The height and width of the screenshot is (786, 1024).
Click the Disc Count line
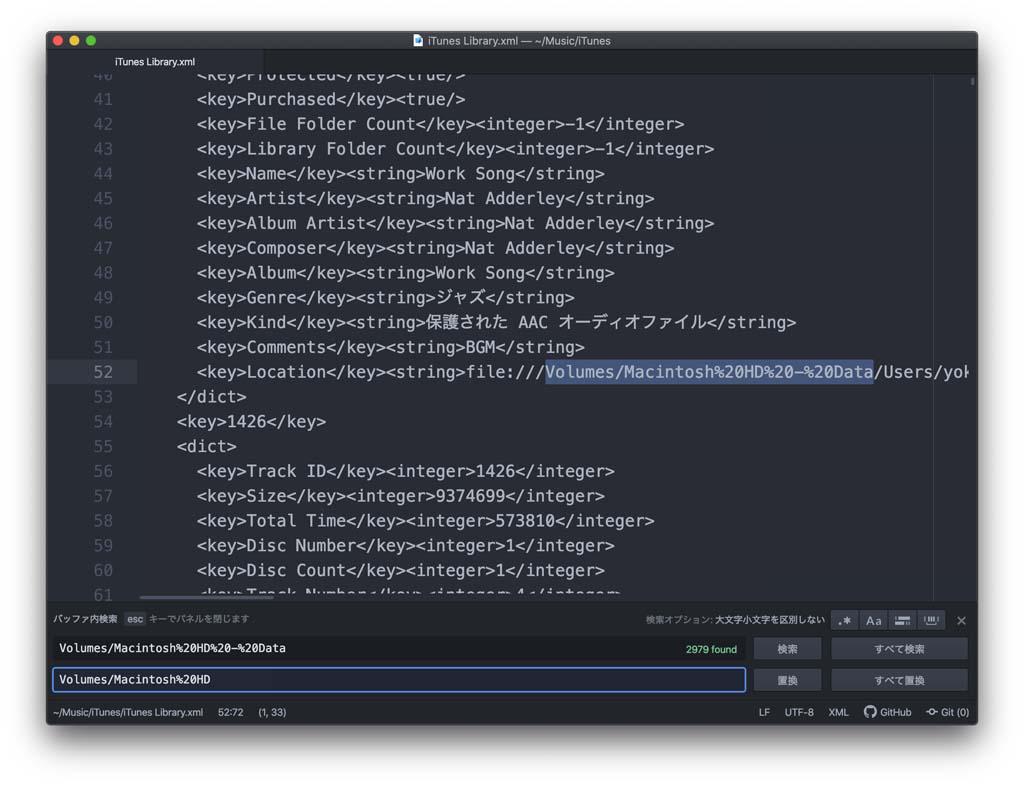pos(400,571)
